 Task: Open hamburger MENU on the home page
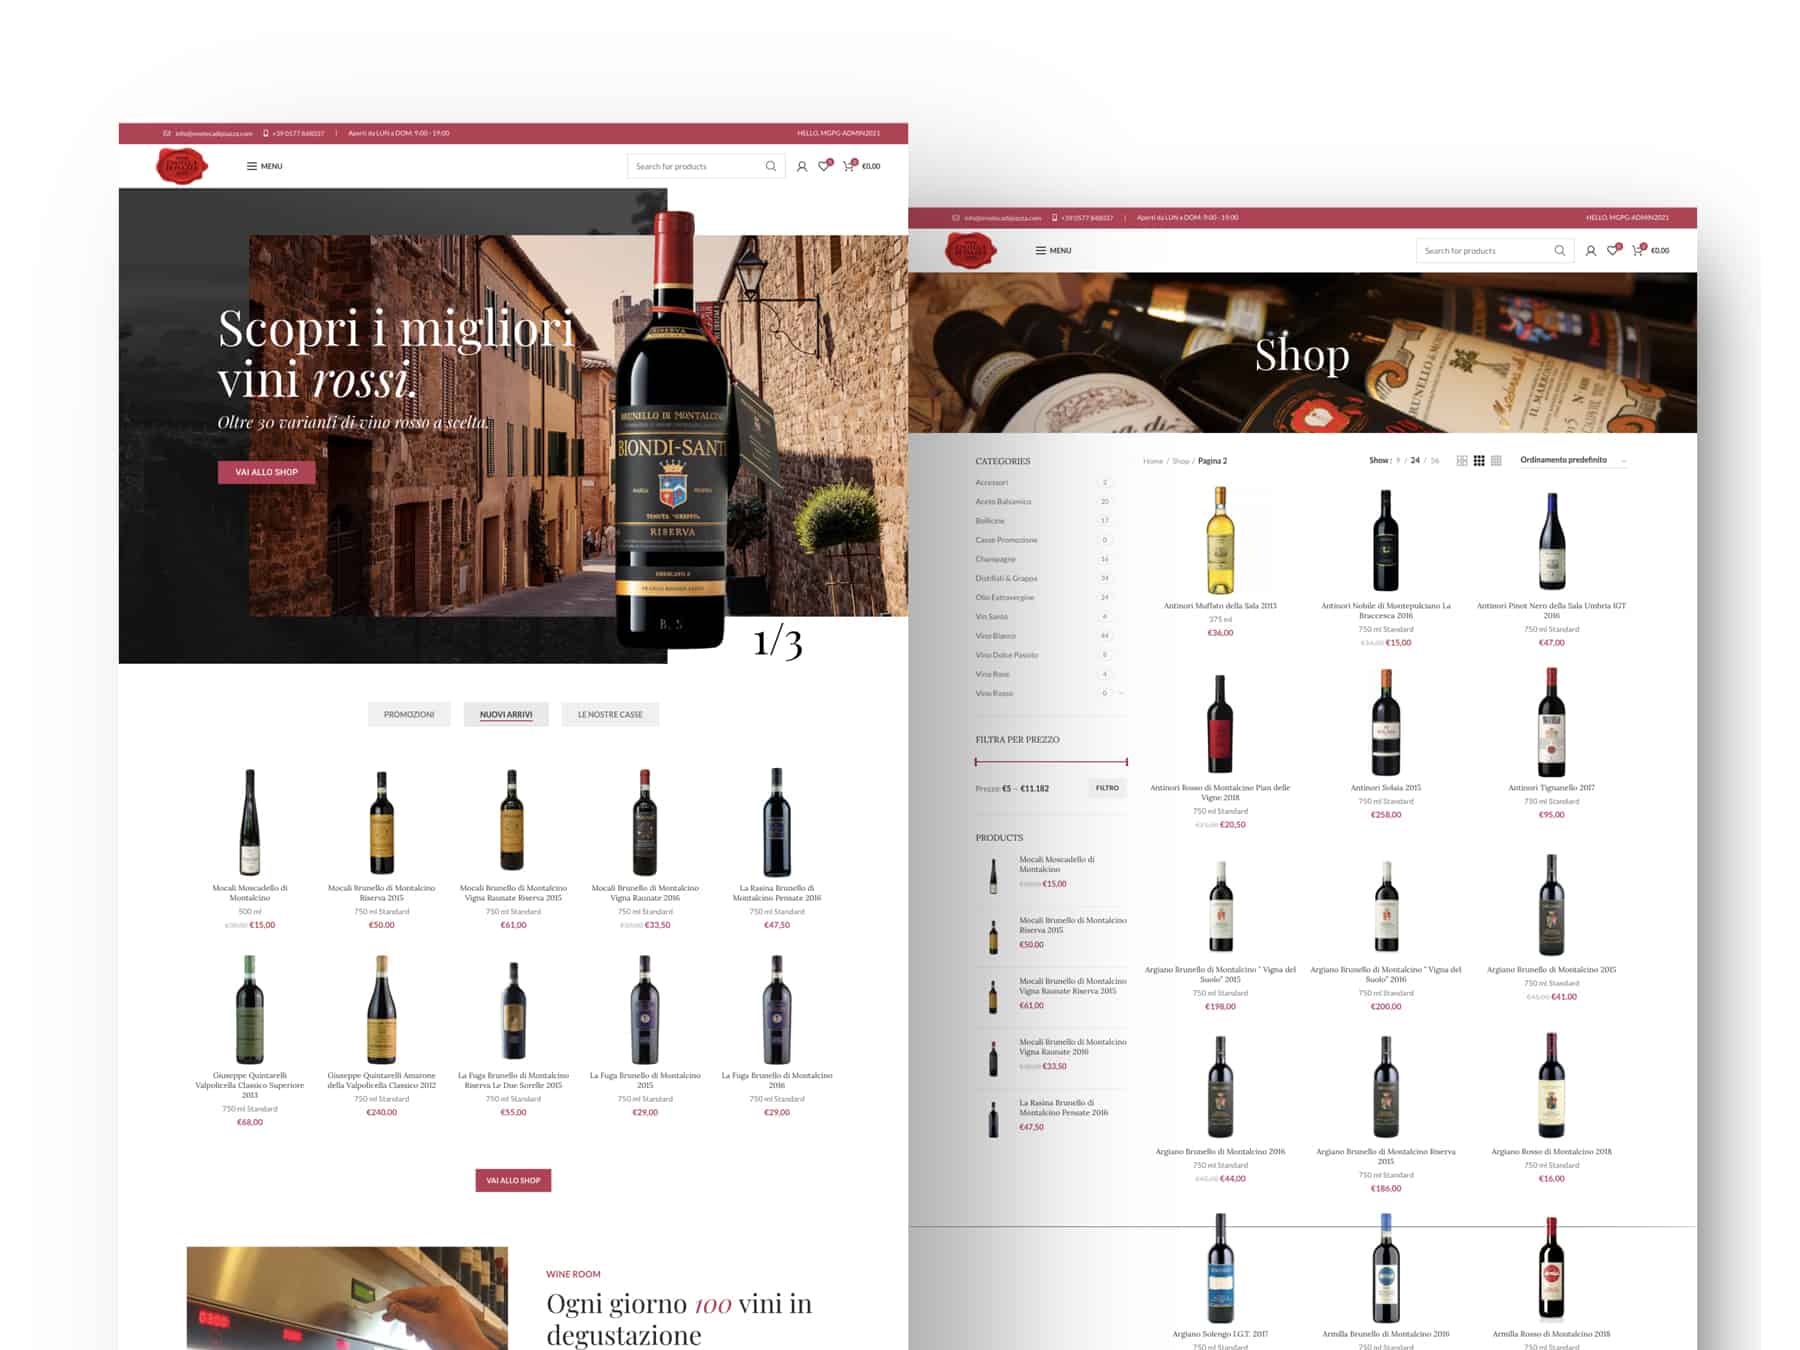pyautogui.click(x=264, y=166)
